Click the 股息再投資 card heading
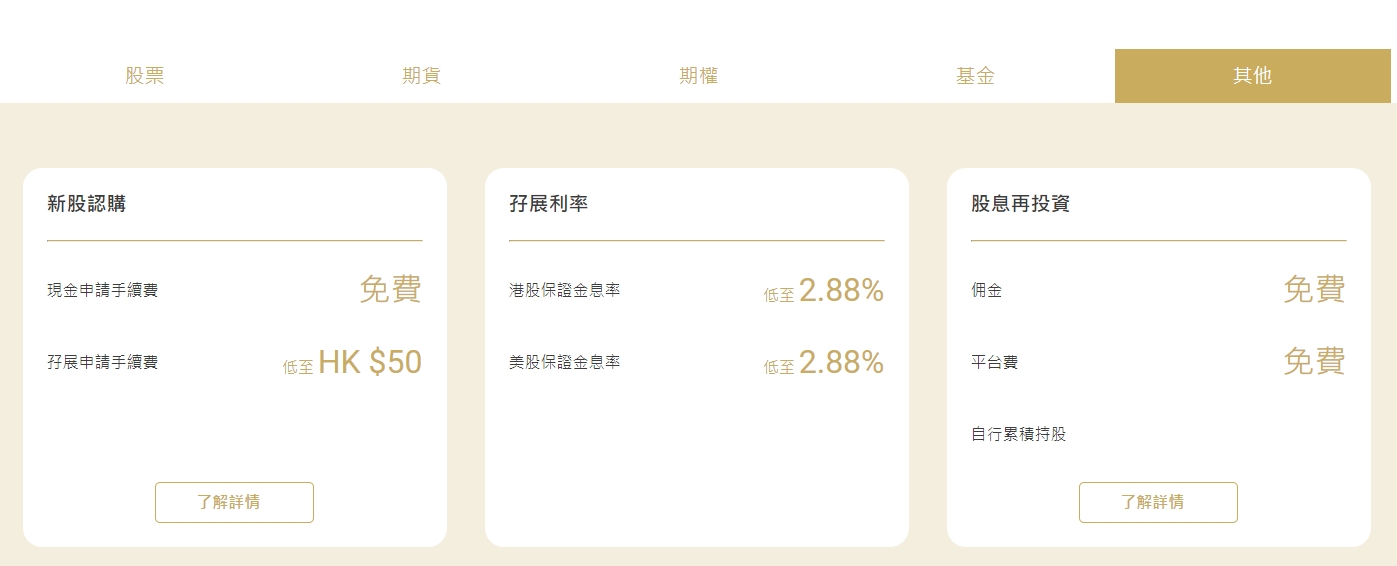The image size is (1397, 566). click(1020, 204)
